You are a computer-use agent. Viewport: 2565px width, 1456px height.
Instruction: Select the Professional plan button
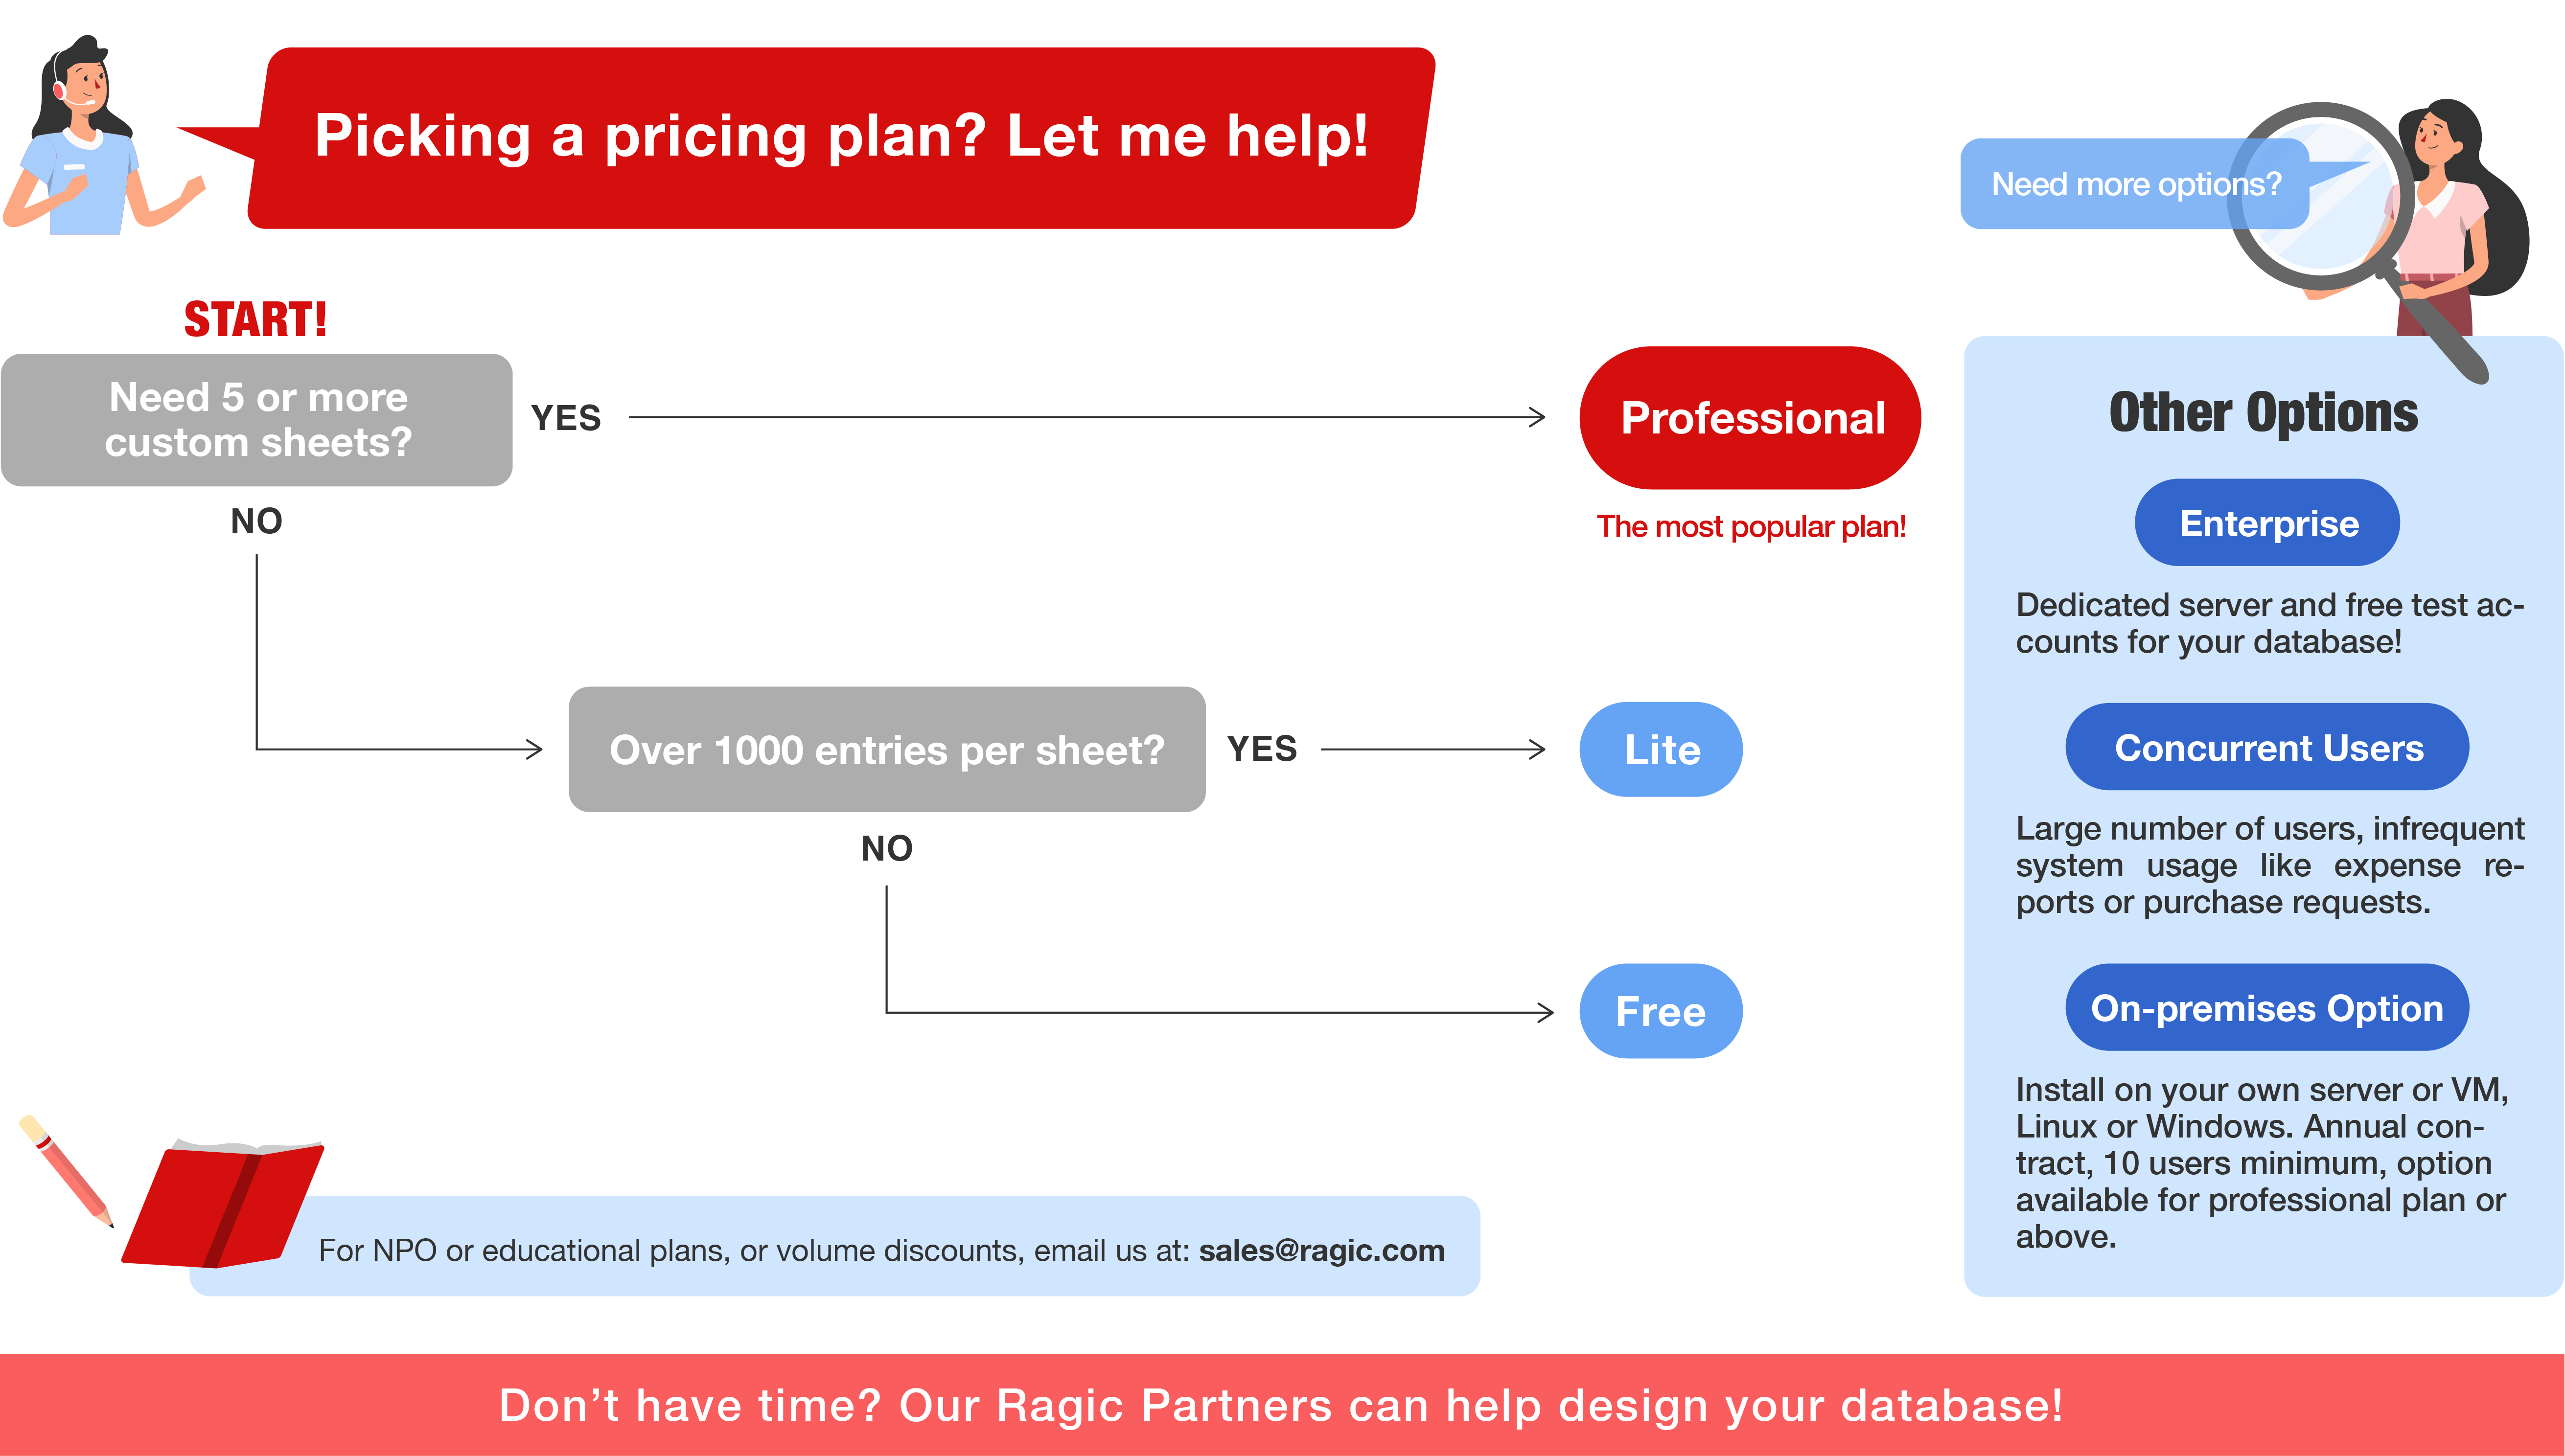click(1750, 418)
